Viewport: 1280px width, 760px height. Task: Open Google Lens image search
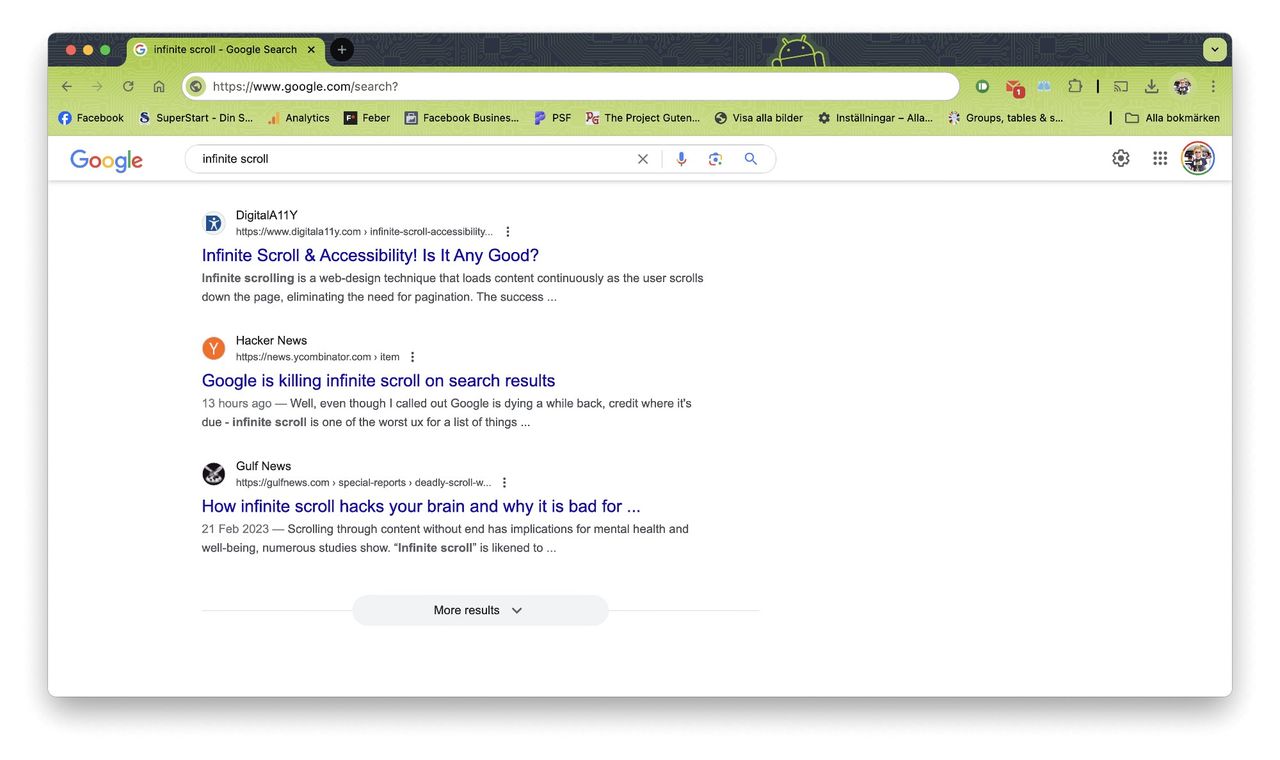click(x=716, y=158)
